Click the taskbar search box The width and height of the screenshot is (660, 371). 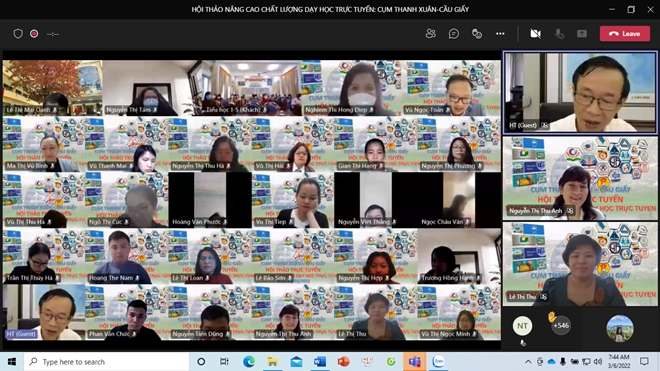[x=106, y=362]
